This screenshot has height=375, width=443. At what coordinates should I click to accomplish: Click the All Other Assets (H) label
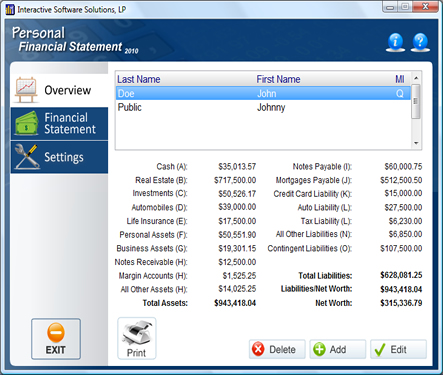[x=154, y=289]
